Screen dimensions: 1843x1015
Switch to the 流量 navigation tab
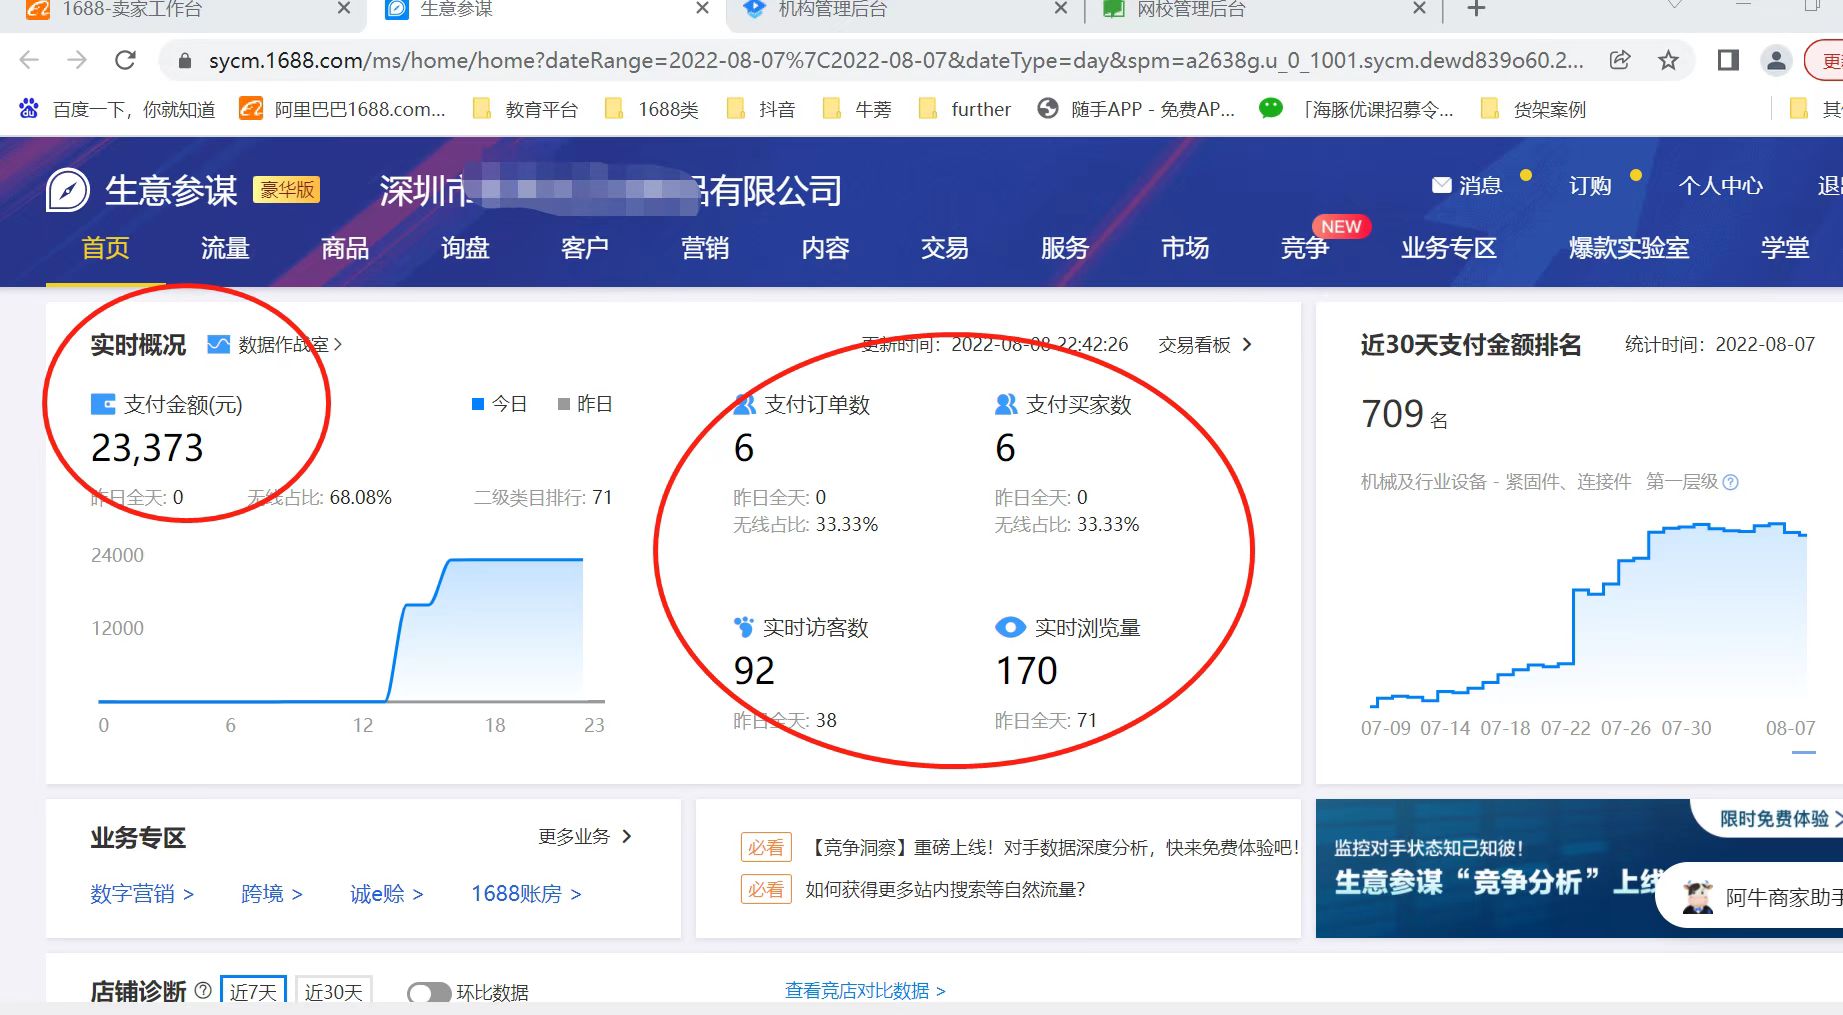tap(225, 248)
